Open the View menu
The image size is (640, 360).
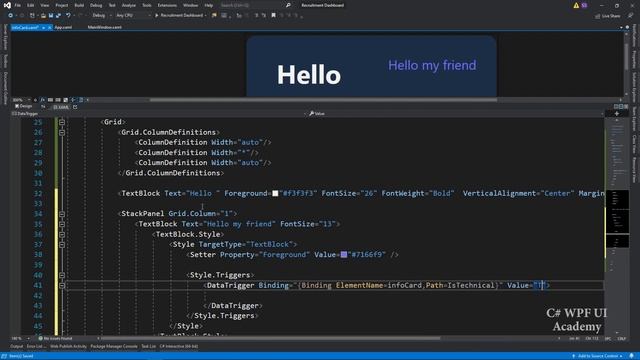coord(44,5)
